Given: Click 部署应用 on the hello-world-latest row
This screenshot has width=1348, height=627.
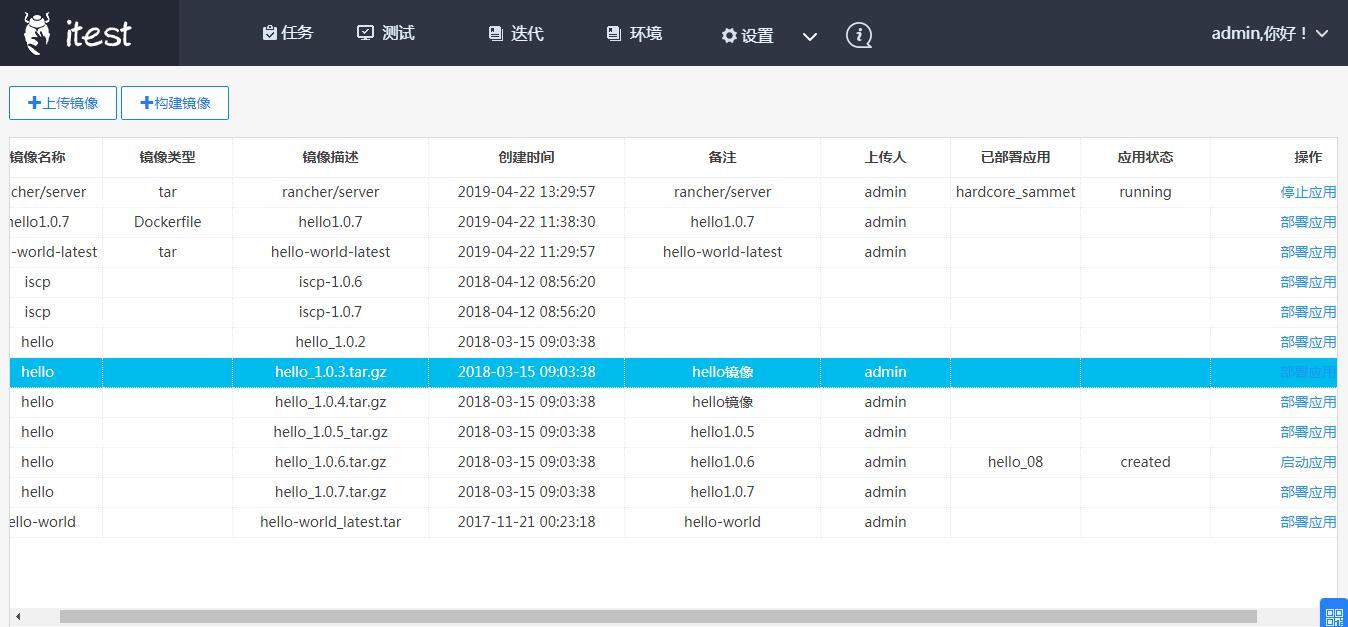Looking at the screenshot, I should [x=1308, y=251].
